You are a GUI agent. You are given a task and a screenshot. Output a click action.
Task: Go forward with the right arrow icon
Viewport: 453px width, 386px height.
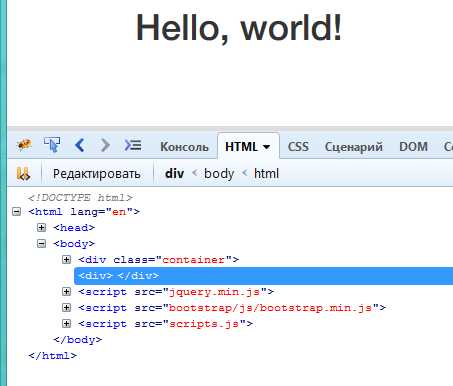[105, 145]
